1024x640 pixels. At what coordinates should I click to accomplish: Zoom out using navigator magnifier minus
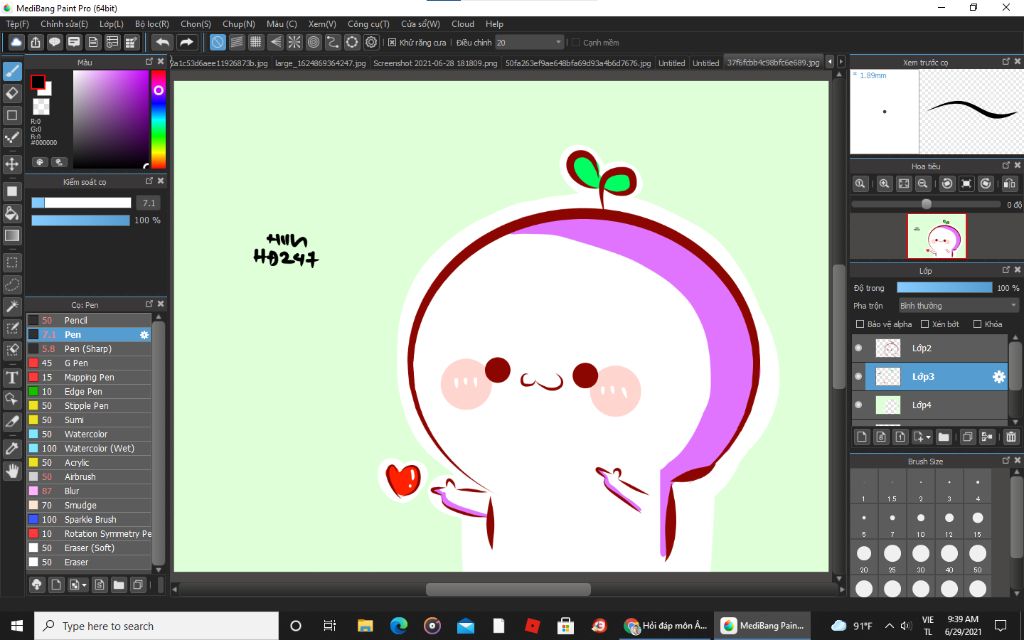(922, 184)
